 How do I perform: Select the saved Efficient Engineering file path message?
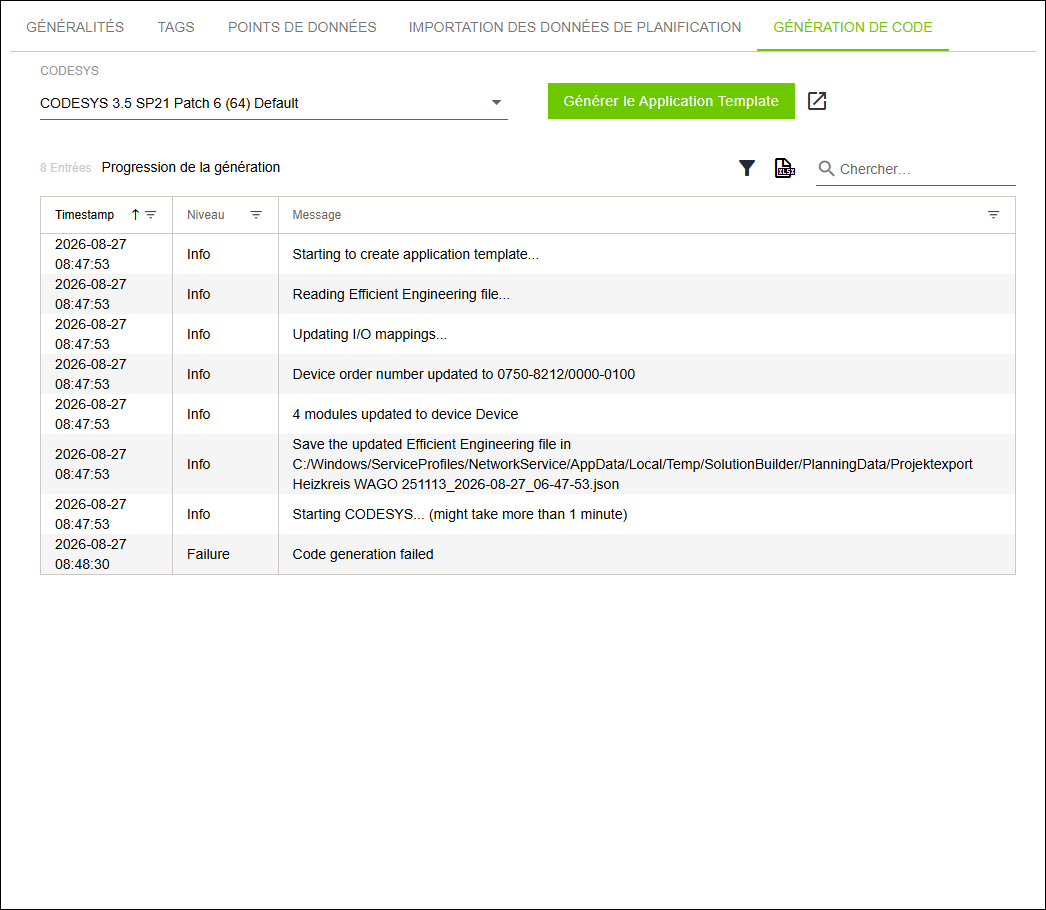632,464
